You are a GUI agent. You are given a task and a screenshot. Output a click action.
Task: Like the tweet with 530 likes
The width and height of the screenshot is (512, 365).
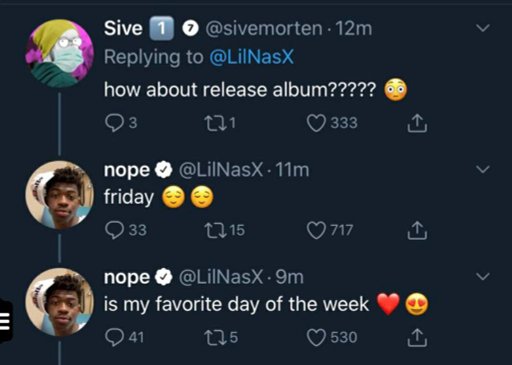click(316, 337)
